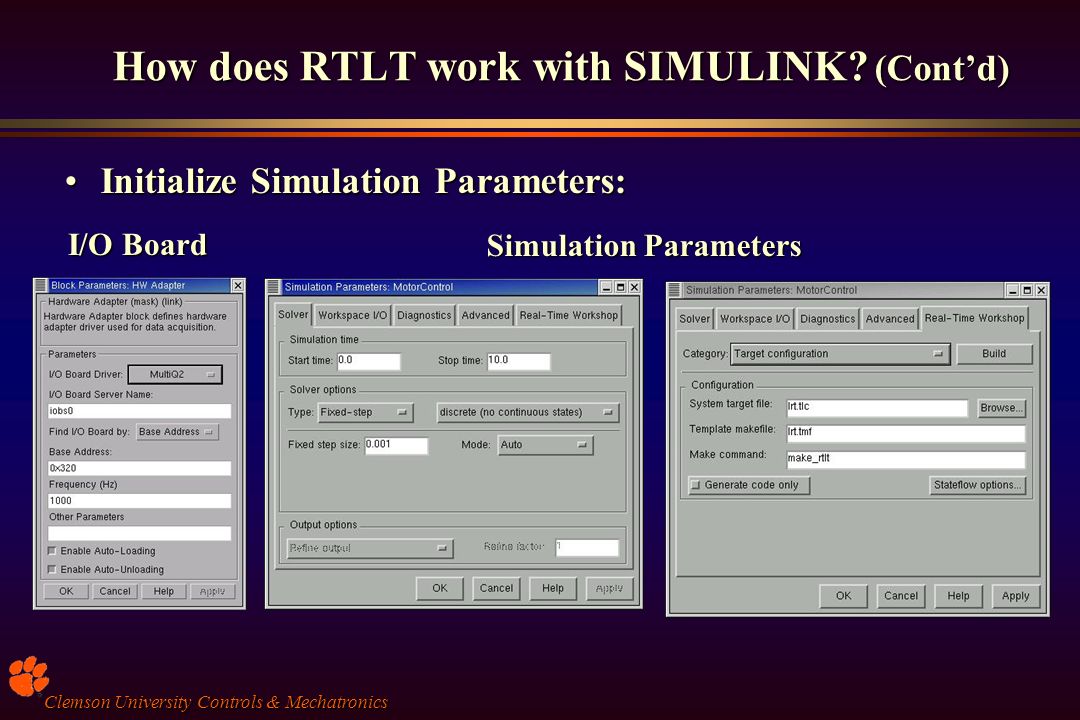This screenshot has height=720, width=1080.
Task: Click the Stop time field
Action: pyautogui.click(x=519, y=360)
